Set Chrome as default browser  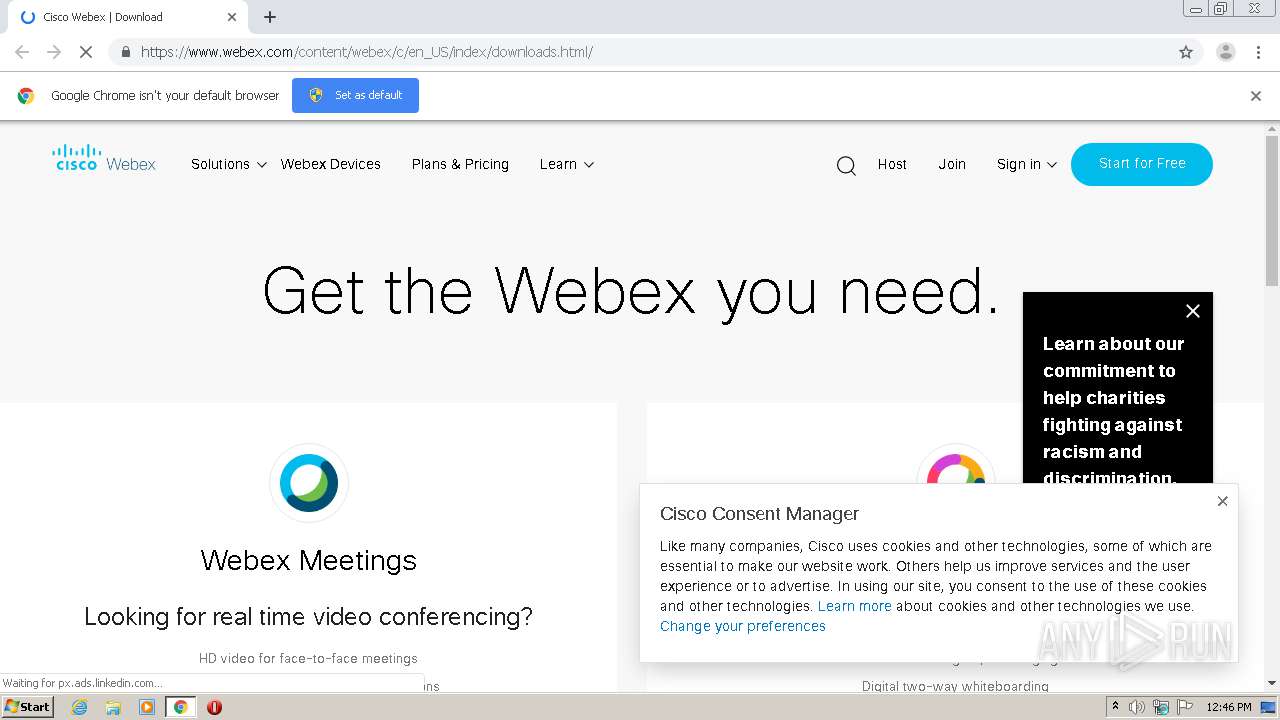pos(355,95)
